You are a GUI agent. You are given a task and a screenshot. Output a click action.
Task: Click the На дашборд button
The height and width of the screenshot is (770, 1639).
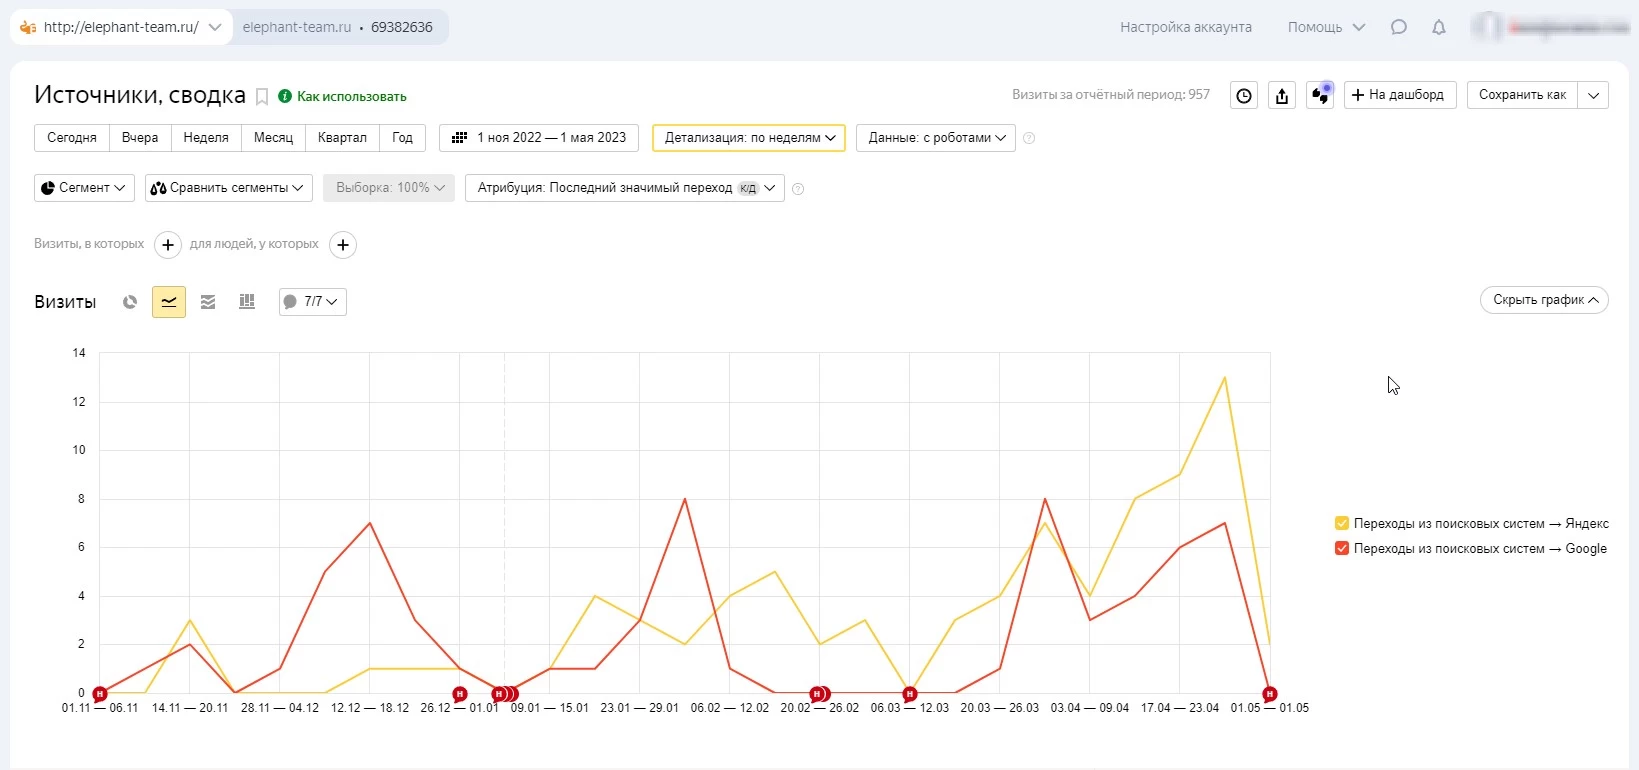(x=1399, y=95)
